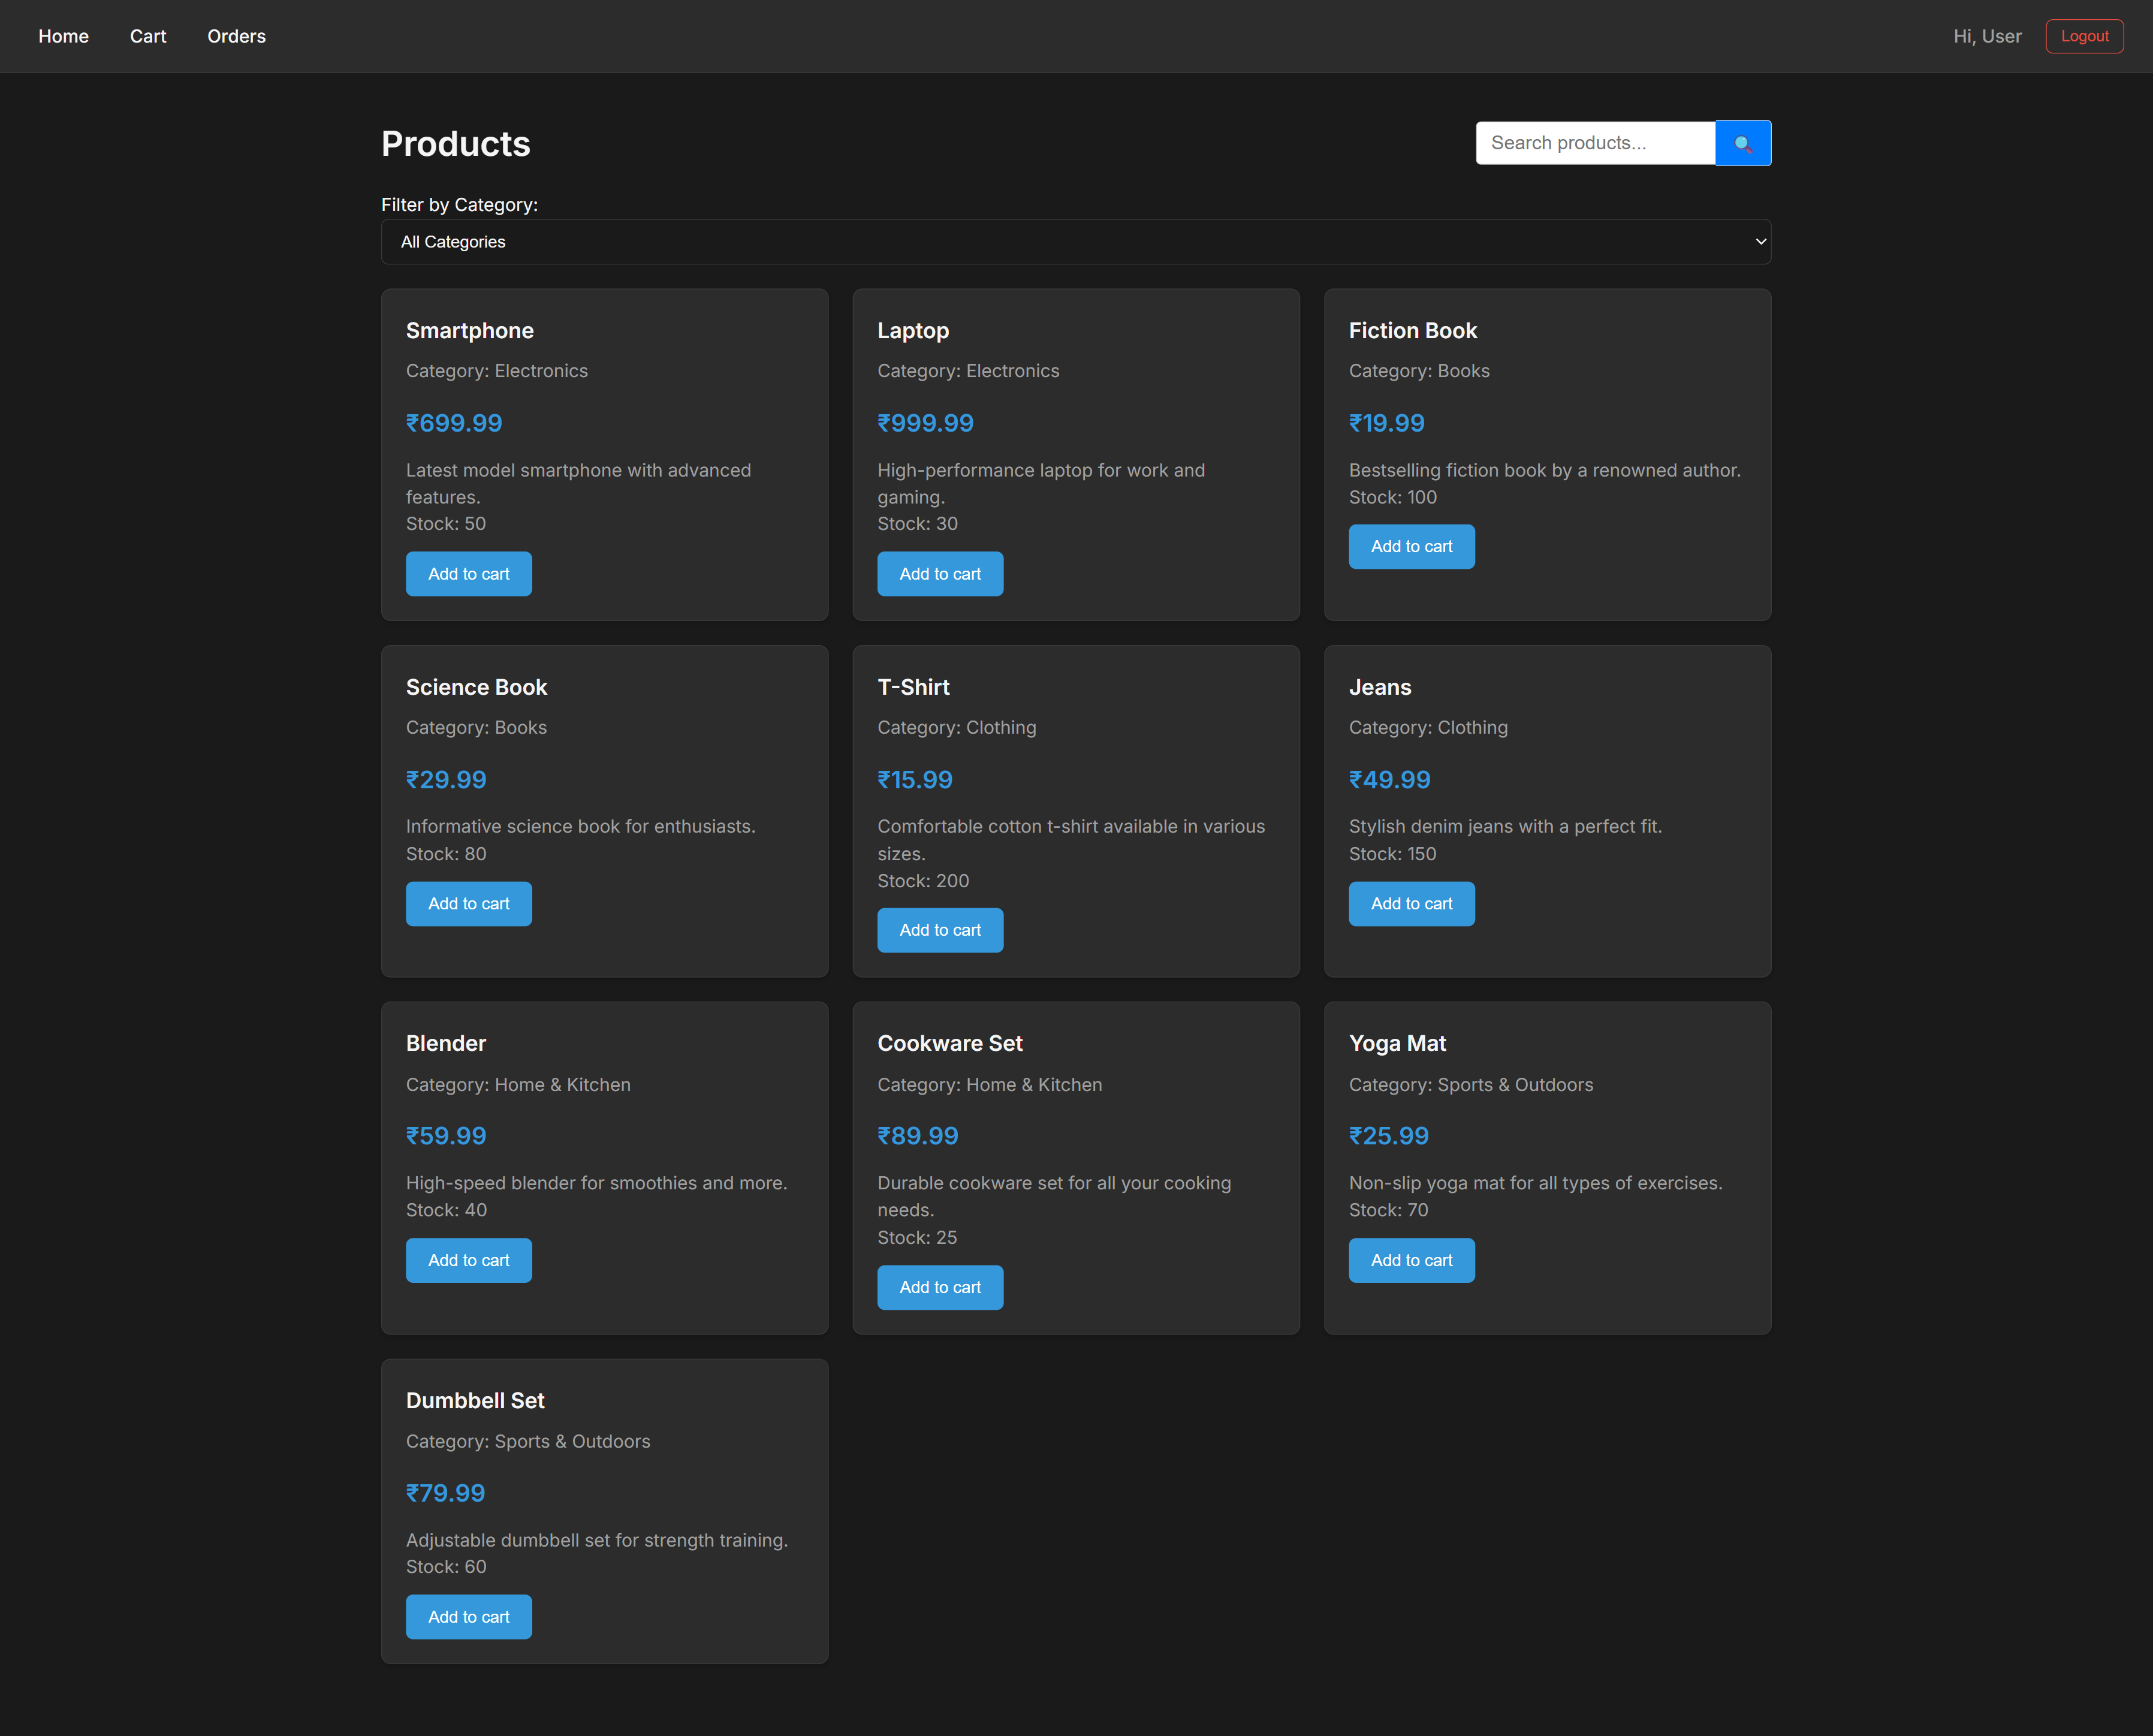Select the Smartphone product card
Viewport: 2153px width, 1736px height.
click(604, 455)
